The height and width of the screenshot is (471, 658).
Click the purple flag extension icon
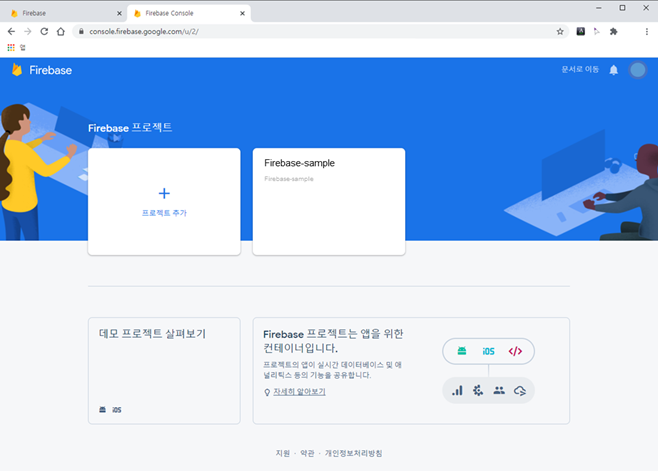tap(597, 31)
